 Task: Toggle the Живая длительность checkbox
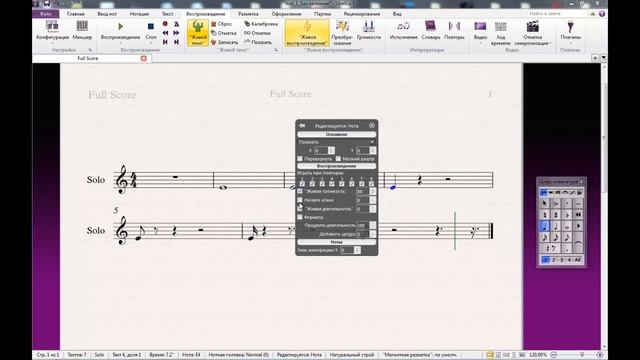(300, 209)
